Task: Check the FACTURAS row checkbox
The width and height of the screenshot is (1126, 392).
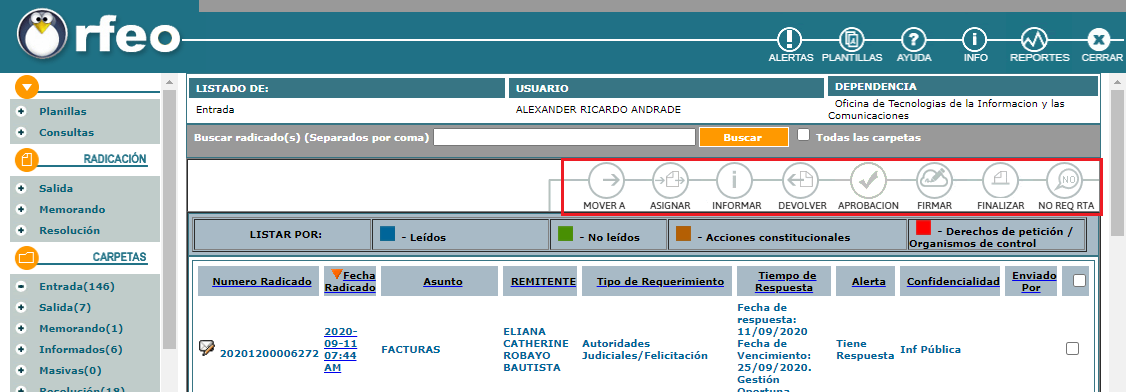Action: [1072, 348]
